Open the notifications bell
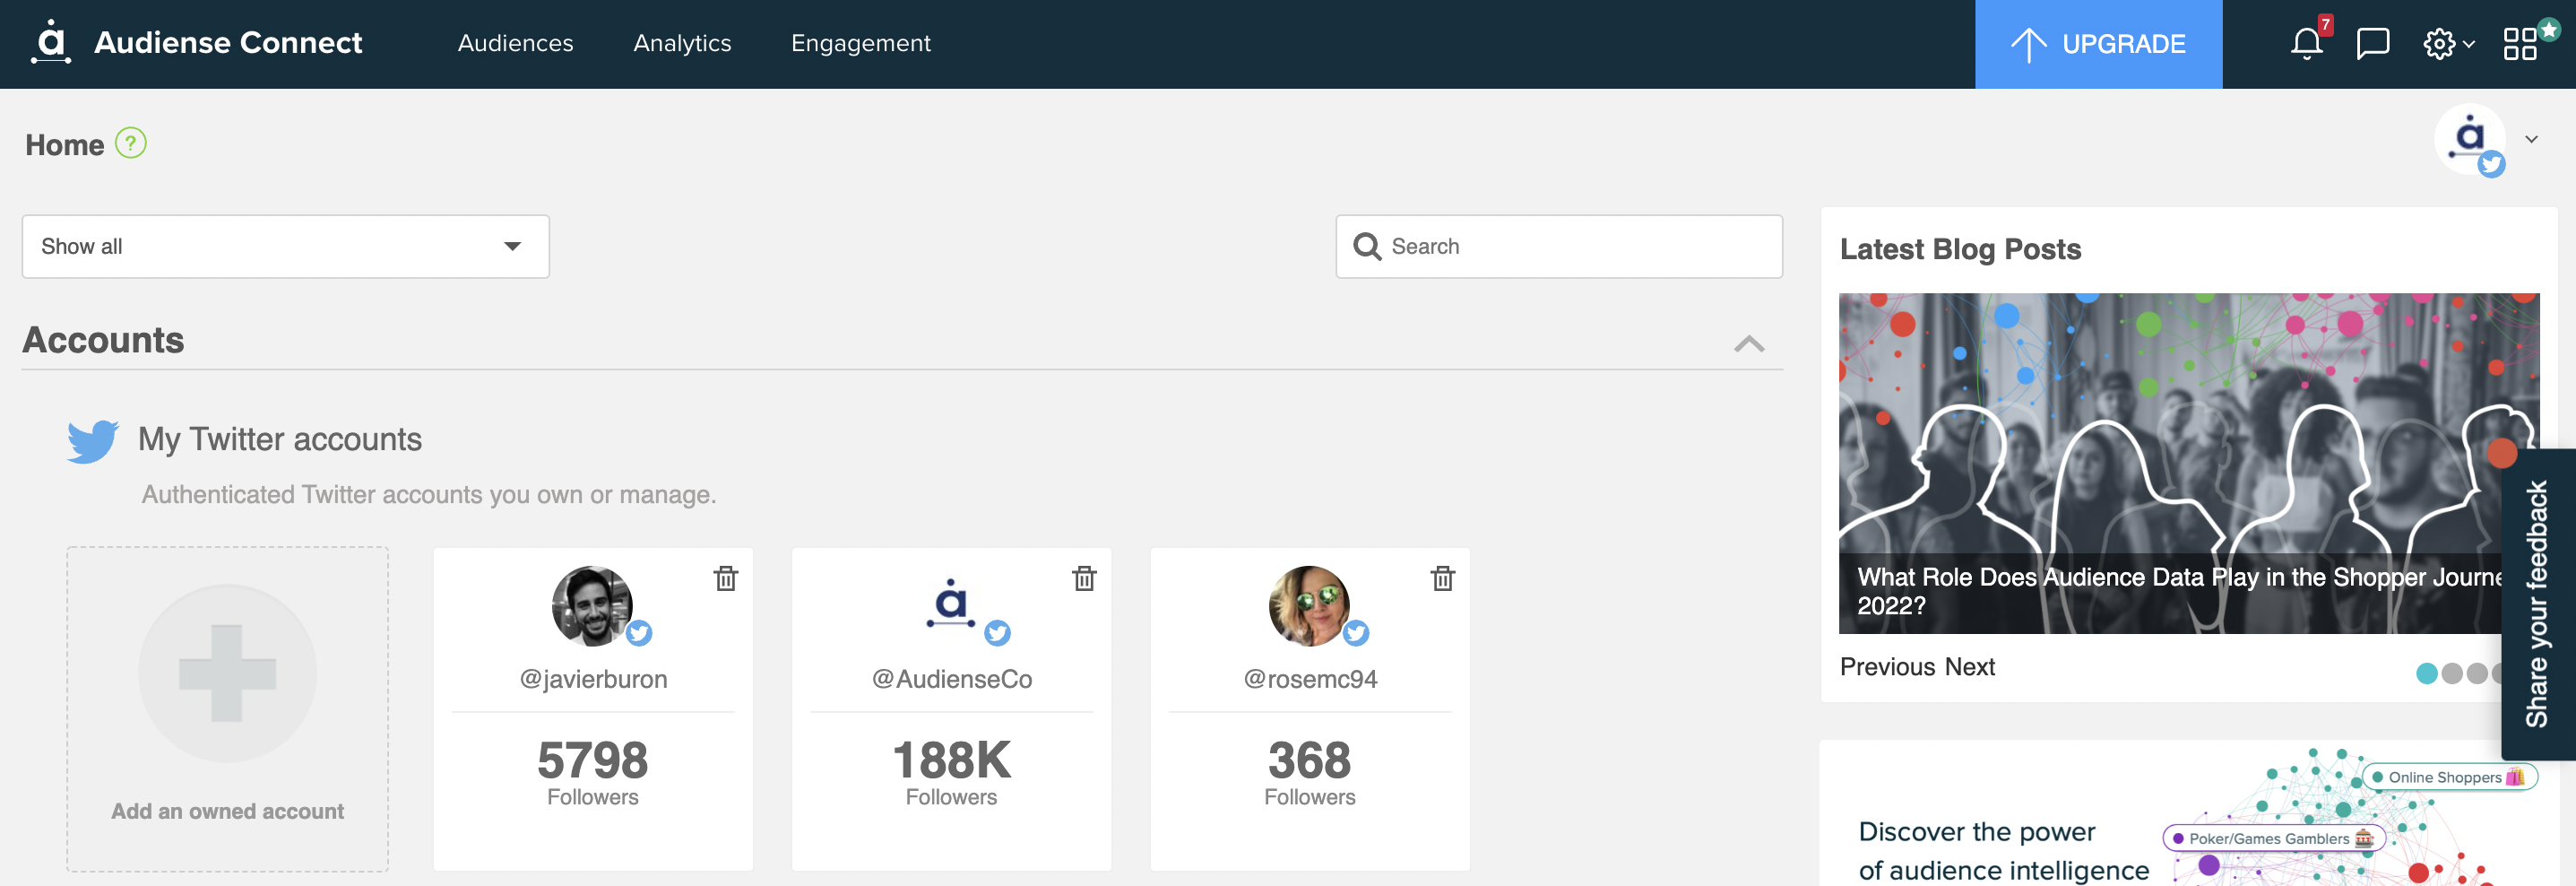 (2306, 44)
